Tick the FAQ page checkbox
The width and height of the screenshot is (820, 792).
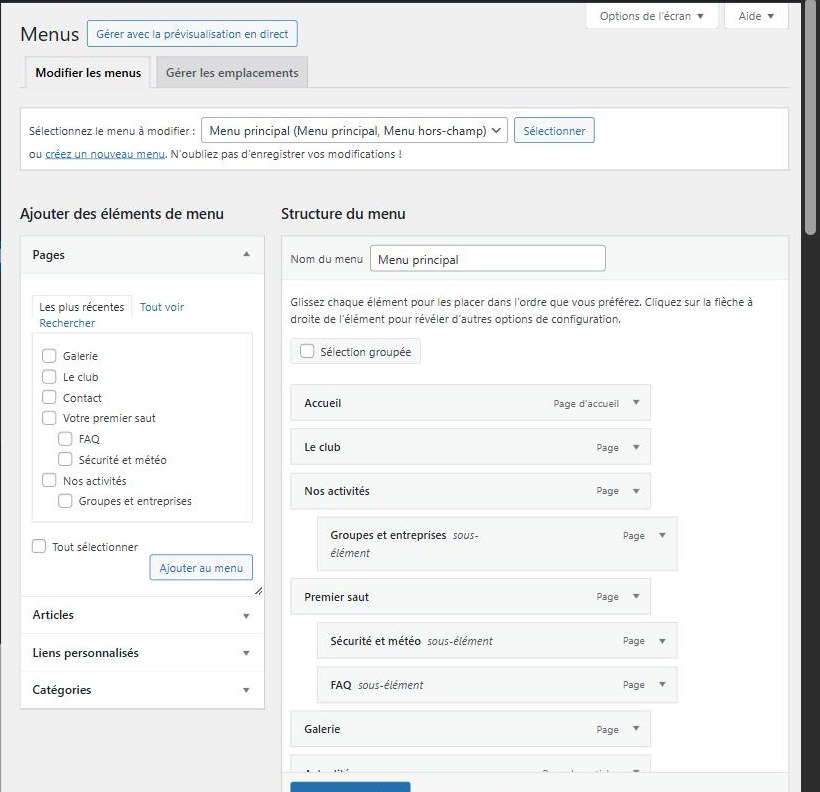[x=65, y=439]
